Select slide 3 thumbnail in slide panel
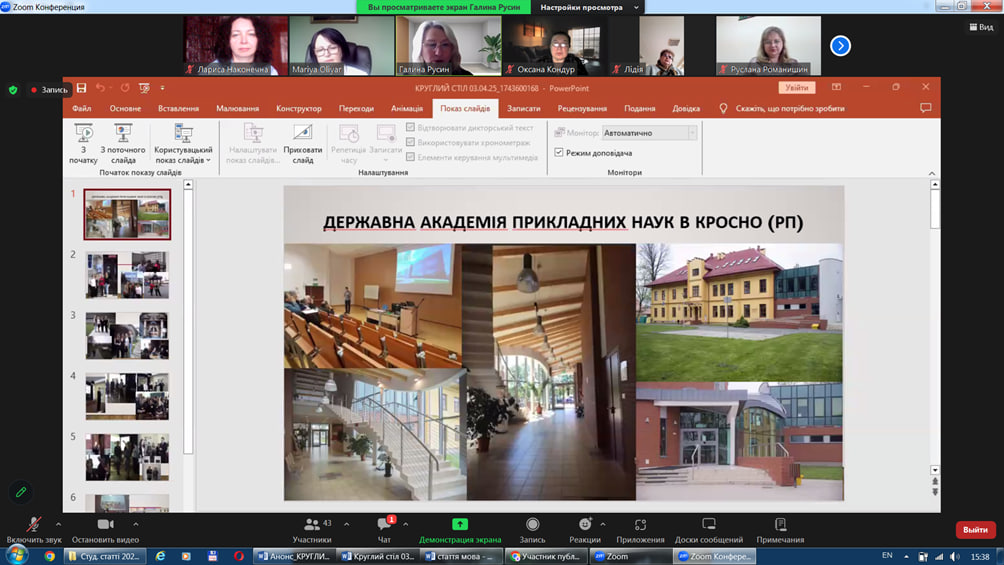Image resolution: width=1004 pixels, height=565 pixels. point(127,336)
